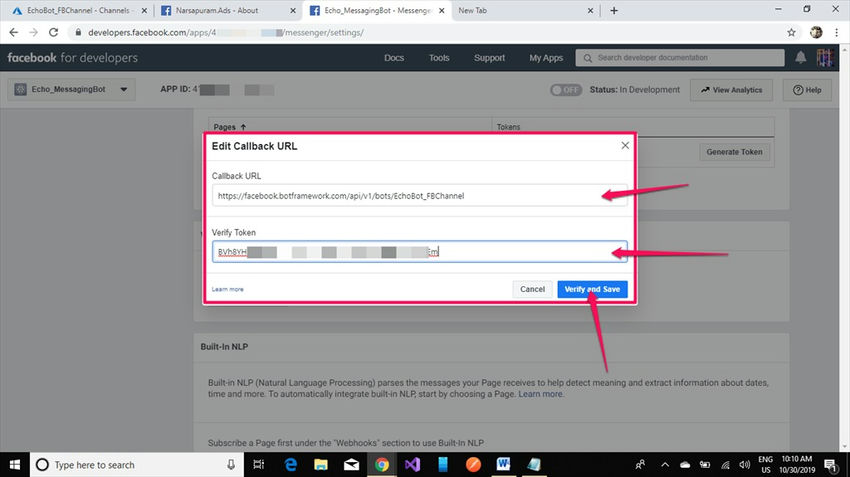Open the Windows Start menu
The image size is (850, 477).
[15, 465]
